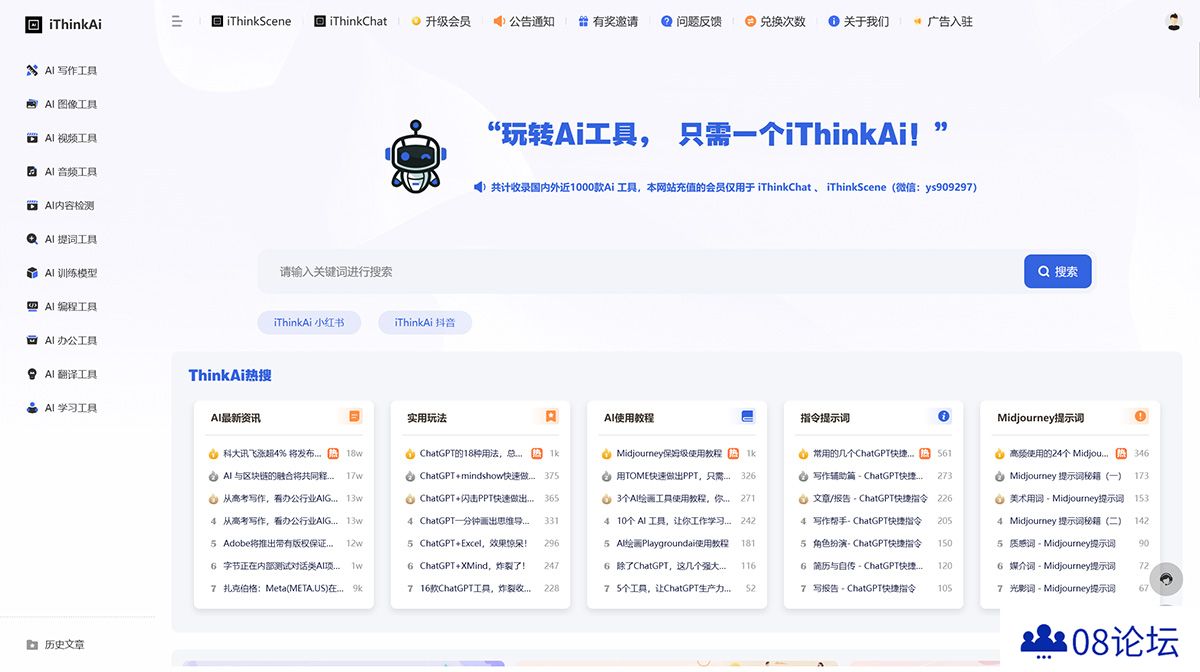Screen dimensions: 1200x672
Task: Open 写作辅助篇 - ChatGPT快捷 link
Action: [868, 476]
